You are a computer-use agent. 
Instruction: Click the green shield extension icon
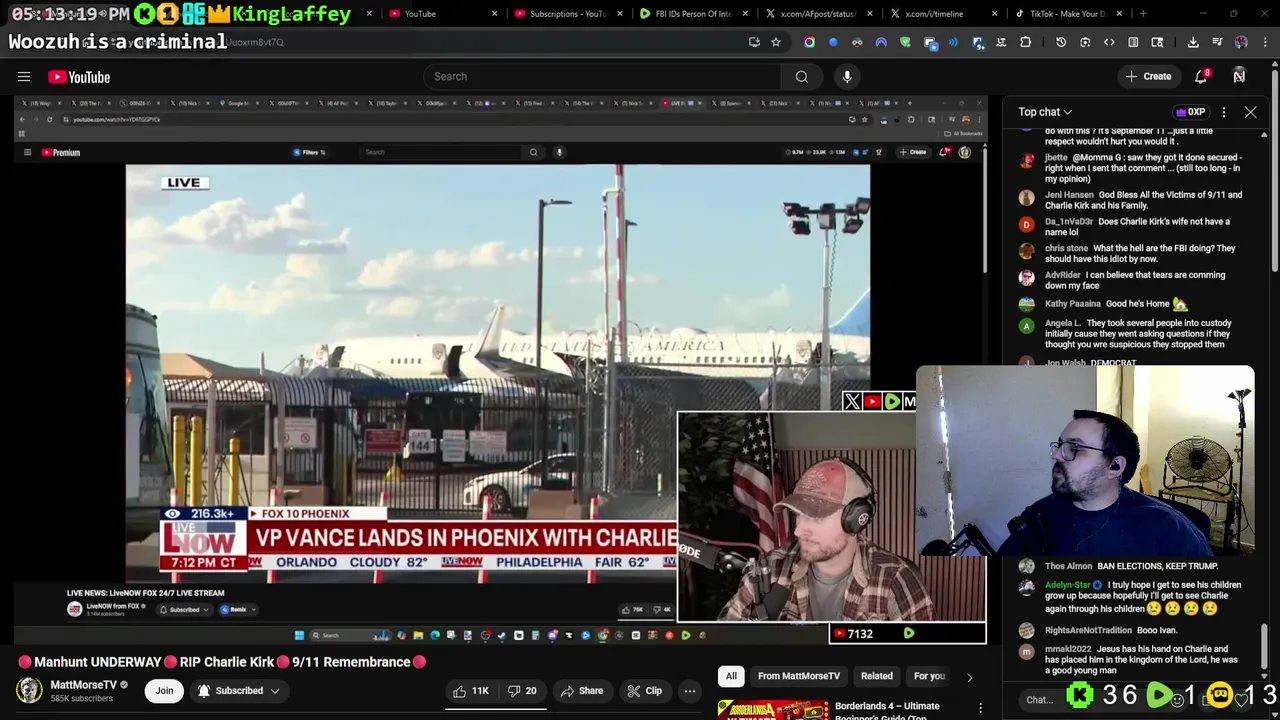(x=905, y=42)
